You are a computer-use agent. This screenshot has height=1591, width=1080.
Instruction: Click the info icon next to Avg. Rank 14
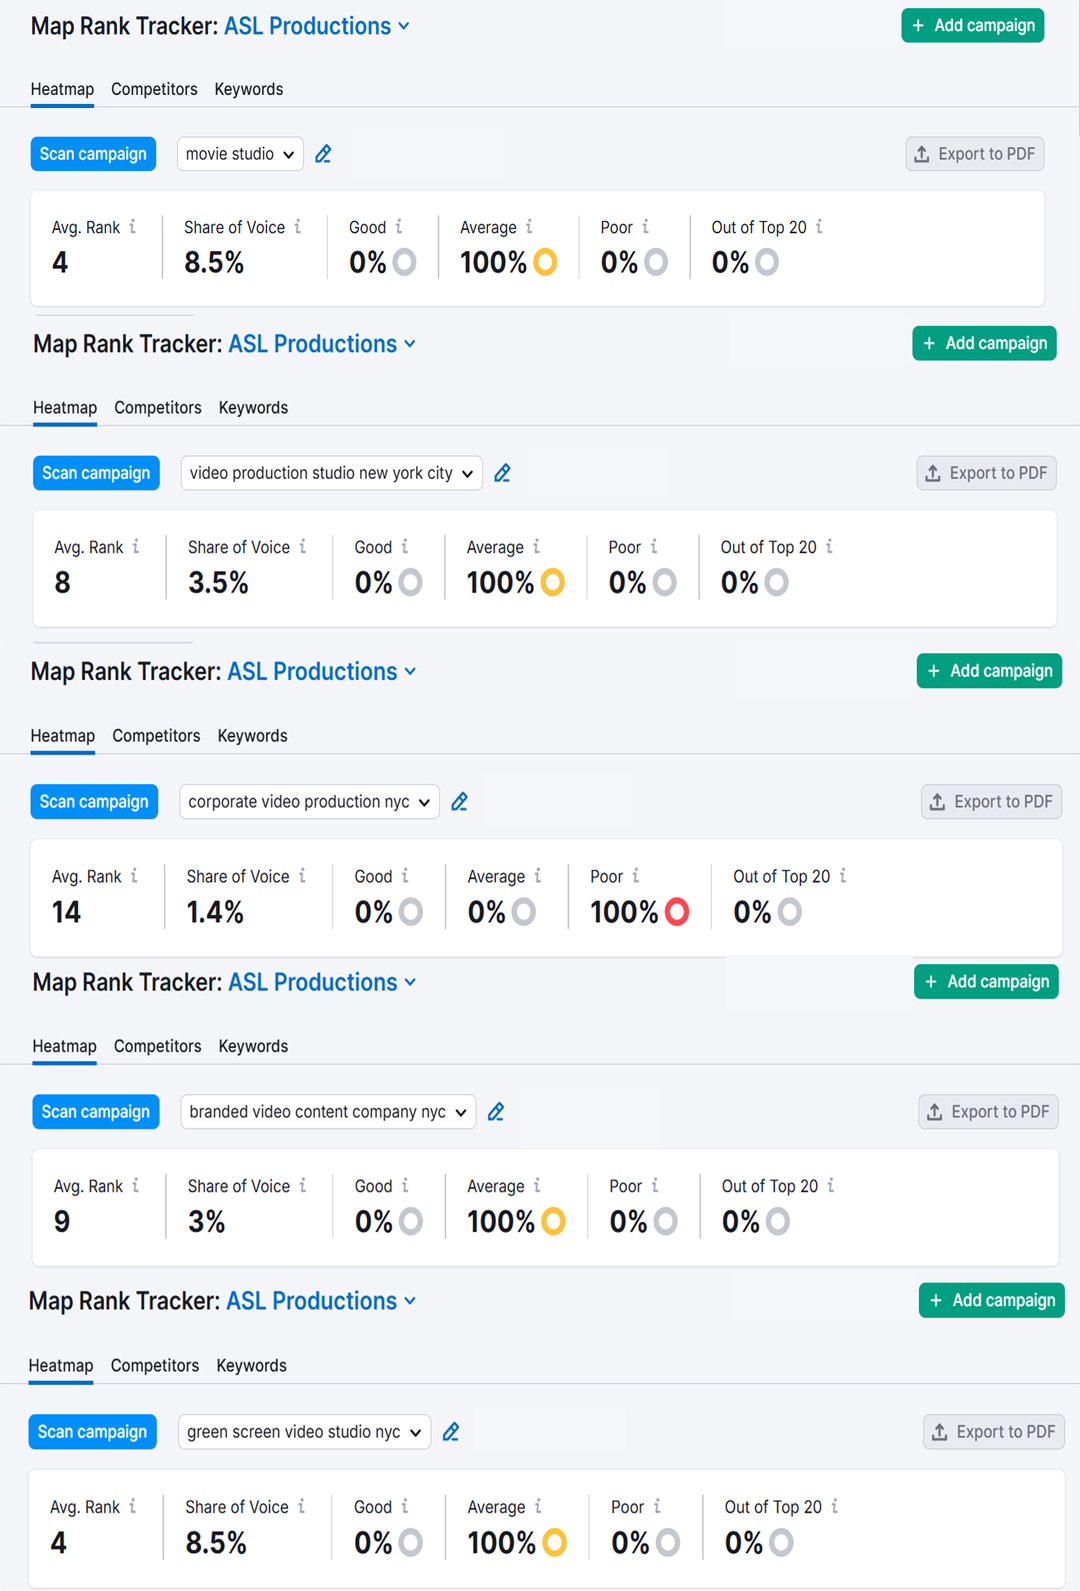click(134, 876)
